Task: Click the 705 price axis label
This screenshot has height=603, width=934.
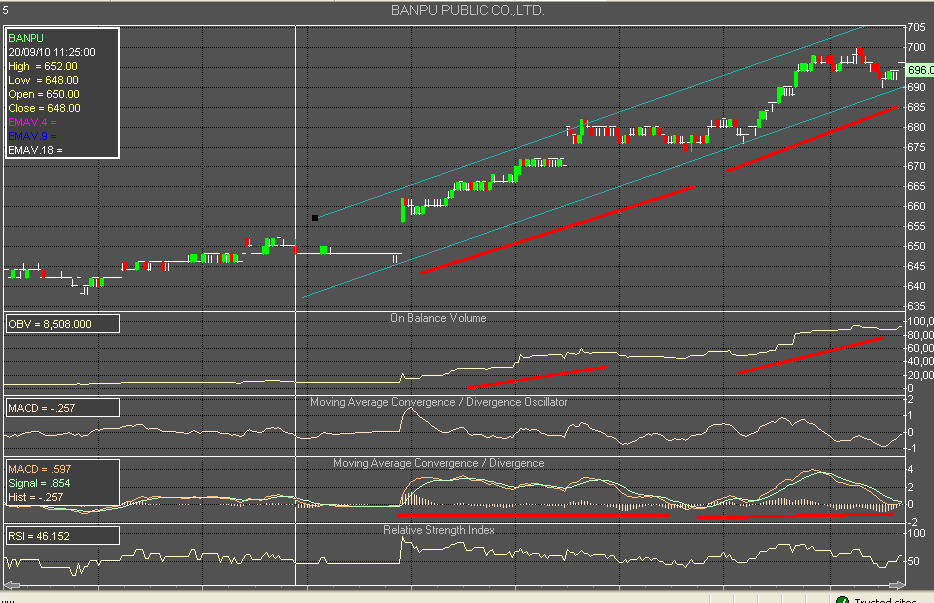Action: (916, 27)
